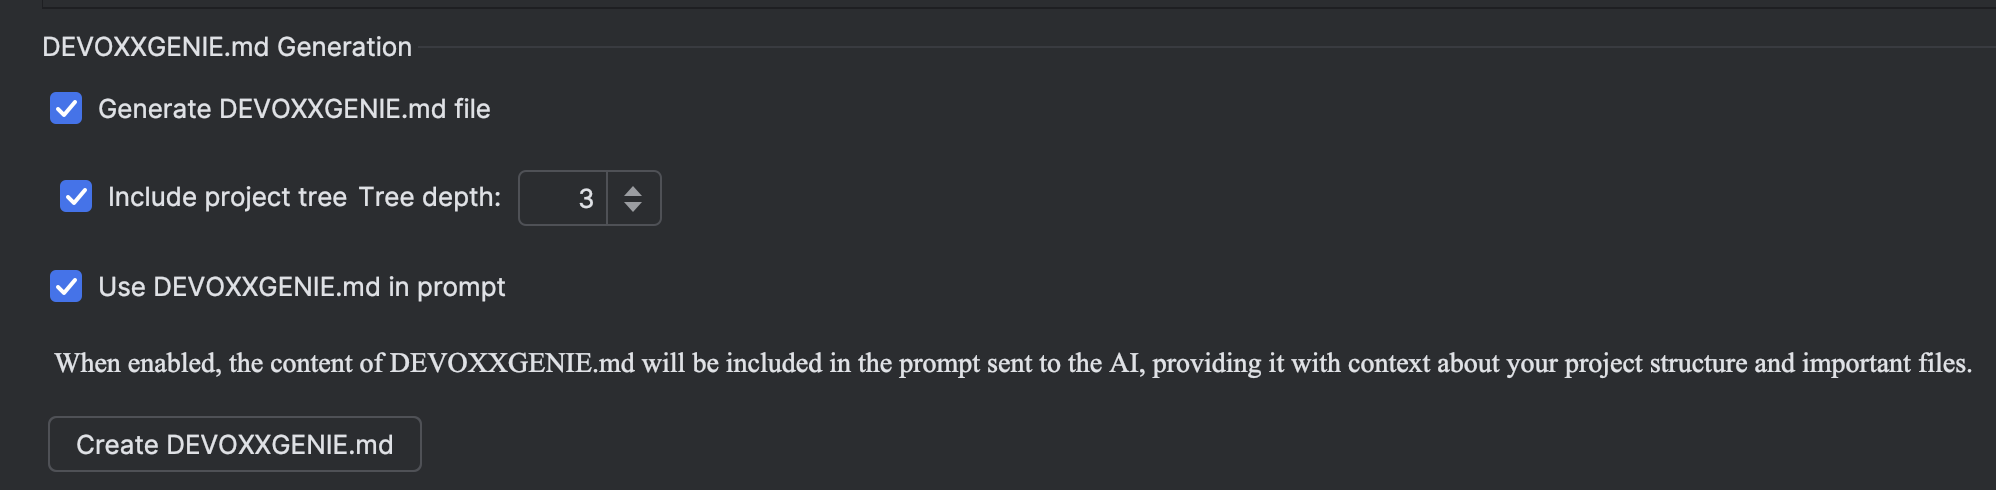Increase tree depth with up arrow
This screenshot has width=1996, height=490.
633,190
